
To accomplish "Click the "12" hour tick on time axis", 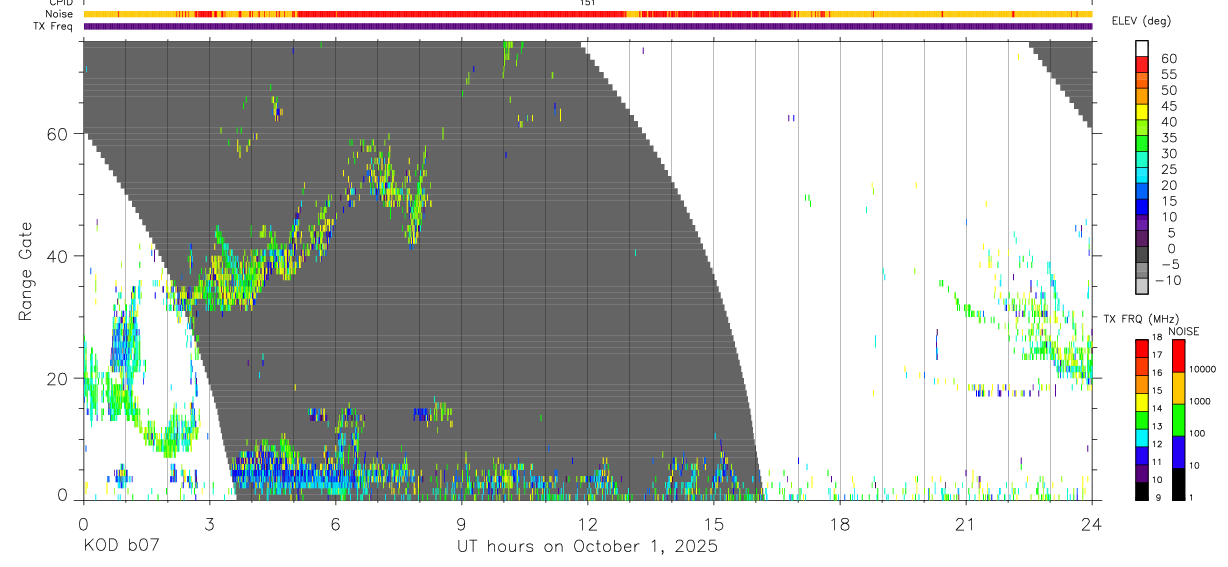I will (587, 523).
